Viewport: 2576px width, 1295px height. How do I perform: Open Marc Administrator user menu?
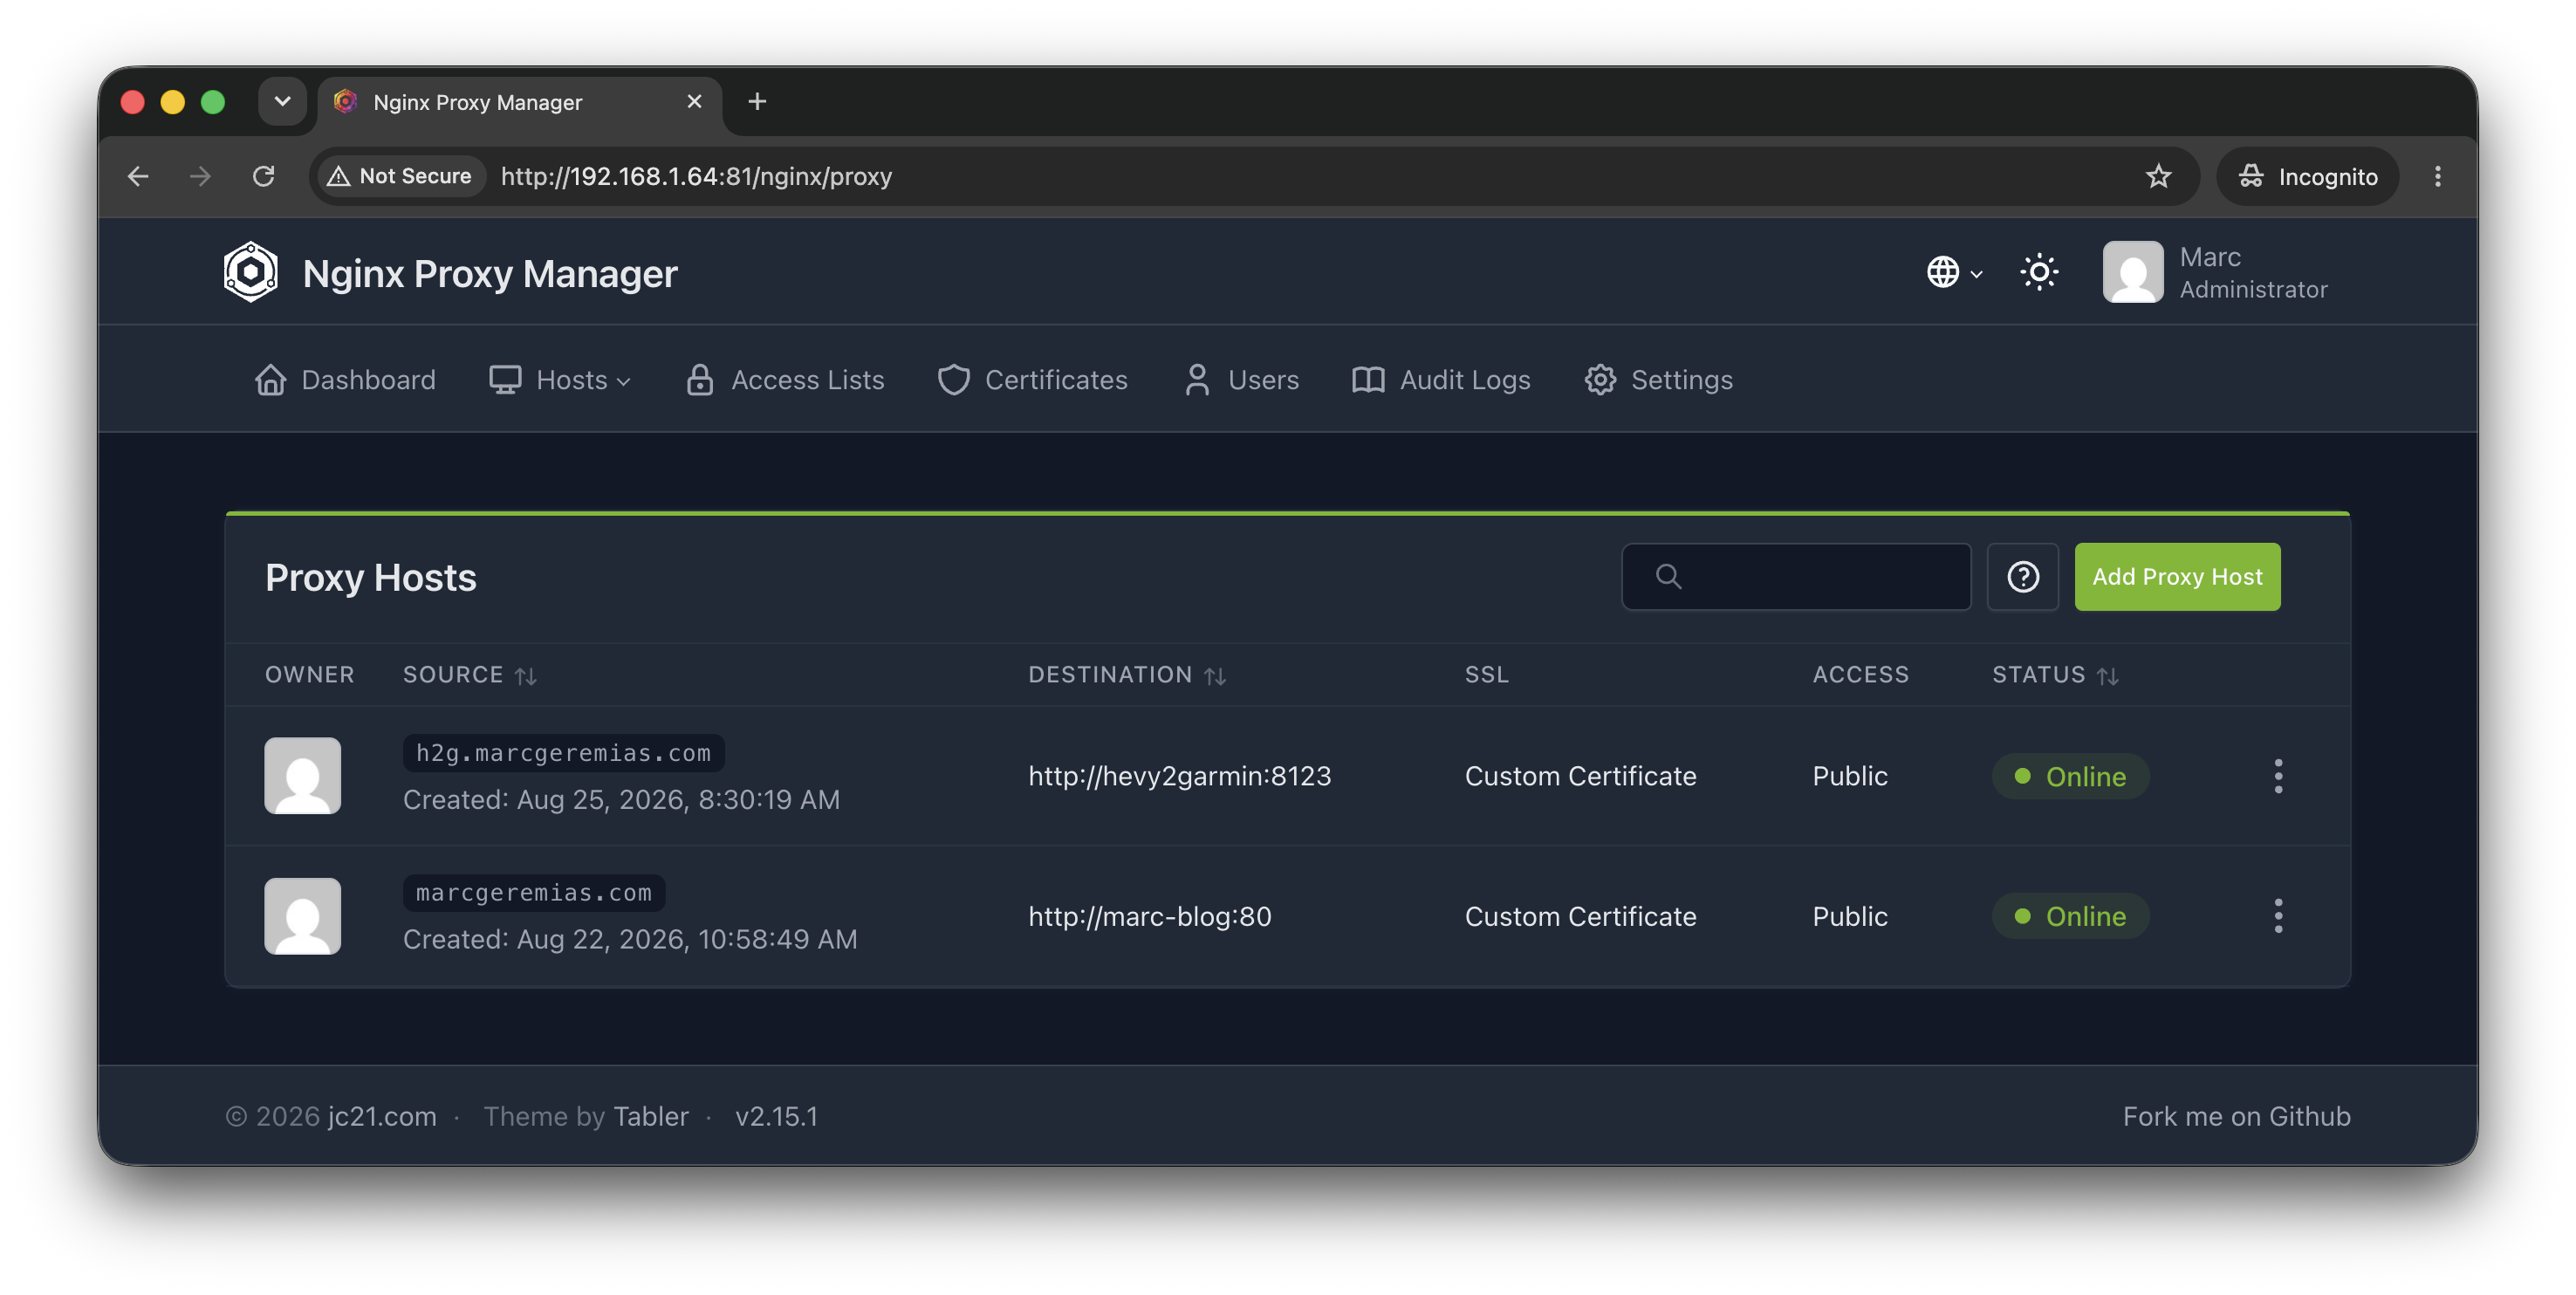coord(2214,272)
